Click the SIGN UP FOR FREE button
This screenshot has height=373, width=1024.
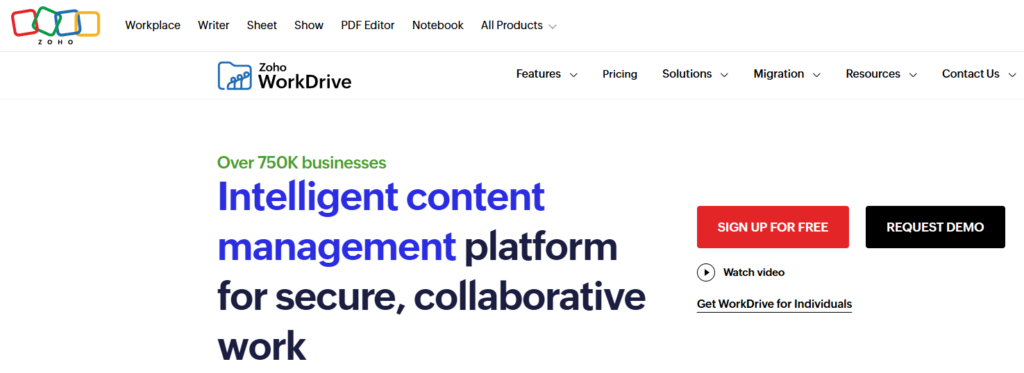point(773,227)
